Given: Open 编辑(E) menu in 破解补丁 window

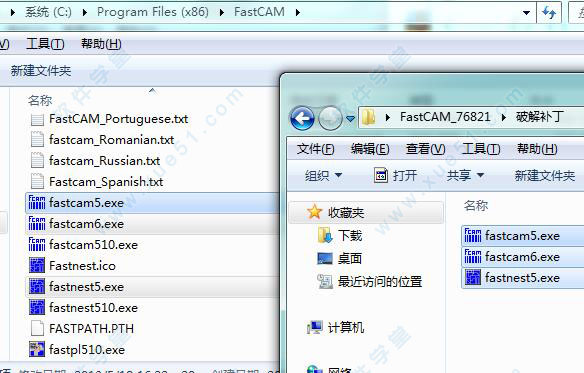Looking at the screenshot, I should point(370,149).
